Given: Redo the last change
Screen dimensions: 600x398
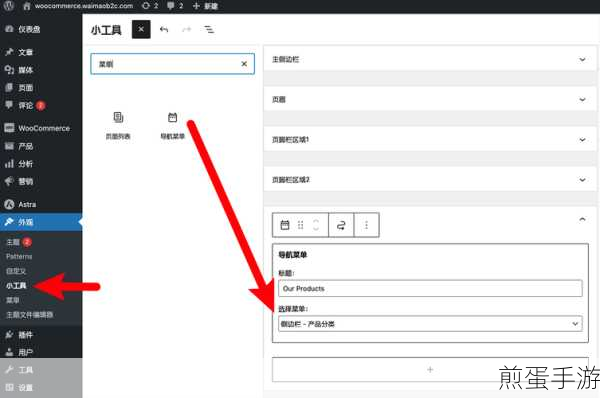Looking at the screenshot, I should (186, 29).
